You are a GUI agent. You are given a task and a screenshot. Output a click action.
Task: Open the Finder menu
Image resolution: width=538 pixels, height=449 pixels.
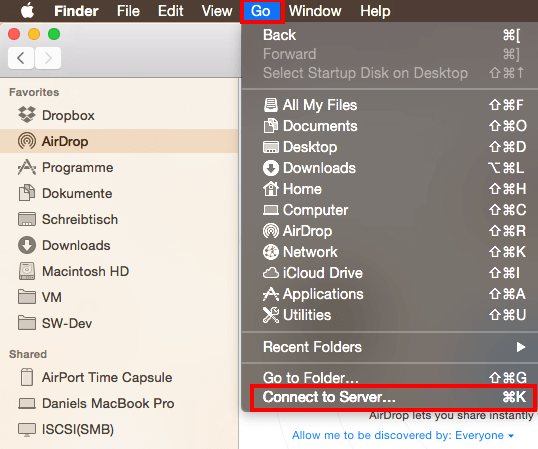[x=76, y=11]
